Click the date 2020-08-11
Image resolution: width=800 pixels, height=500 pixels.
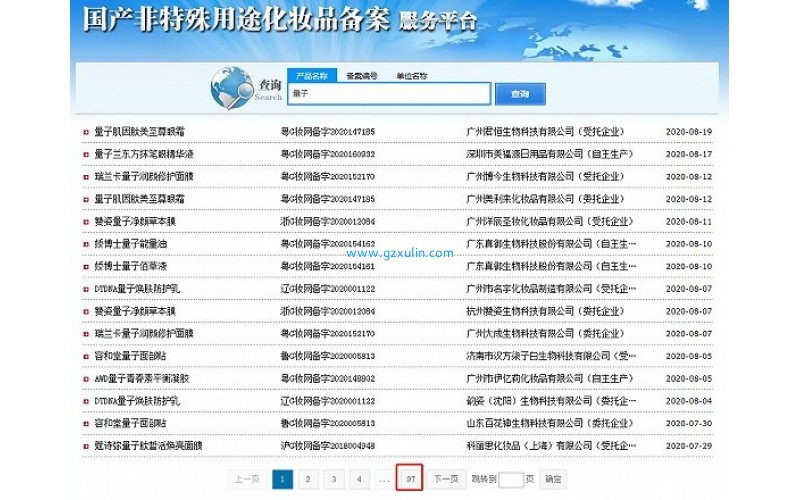click(x=689, y=221)
